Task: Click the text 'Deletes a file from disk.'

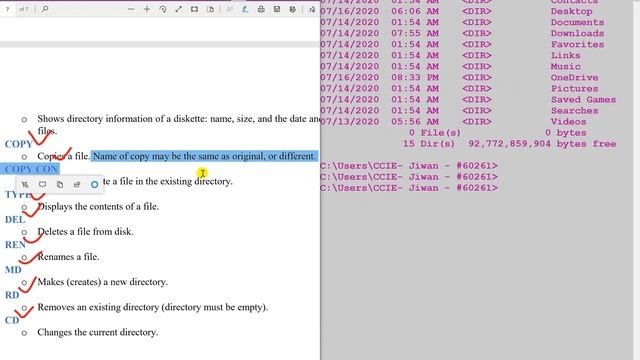Action: coord(85,231)
